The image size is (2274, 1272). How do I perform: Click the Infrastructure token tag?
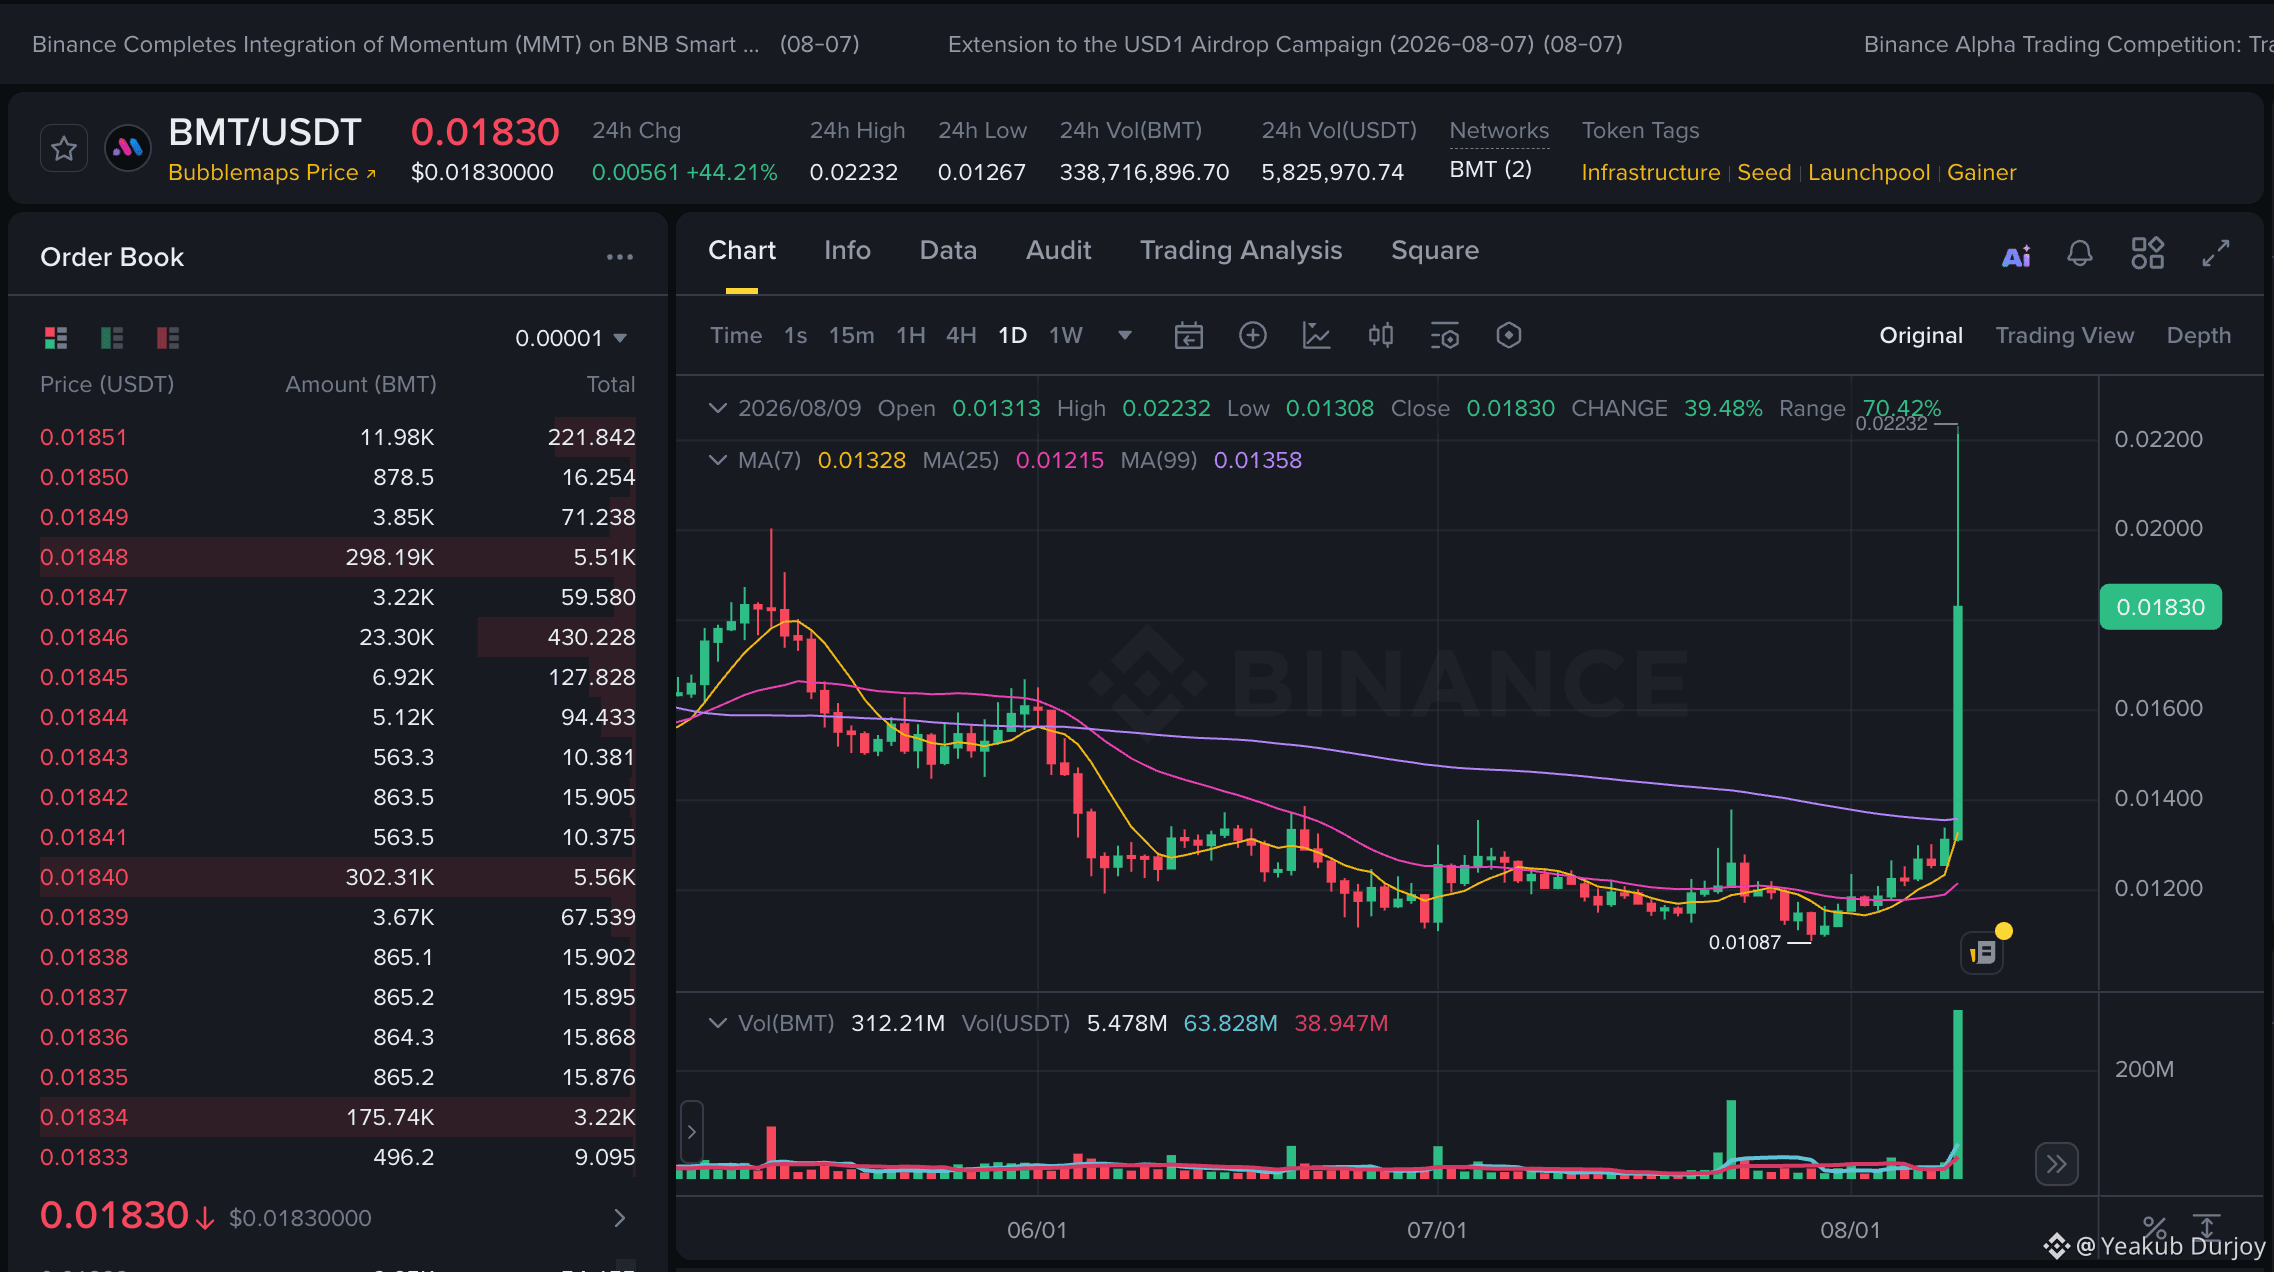pos(1650,173)
